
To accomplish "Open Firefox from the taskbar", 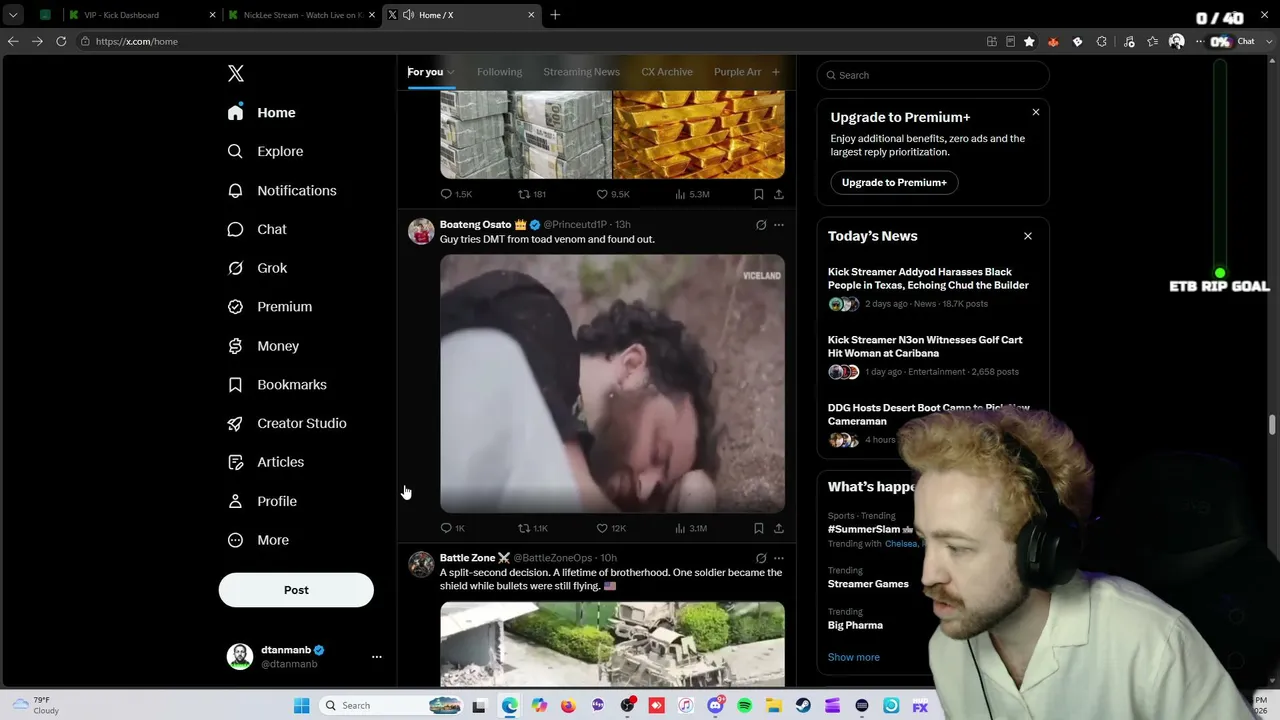I will pos(569,706).
